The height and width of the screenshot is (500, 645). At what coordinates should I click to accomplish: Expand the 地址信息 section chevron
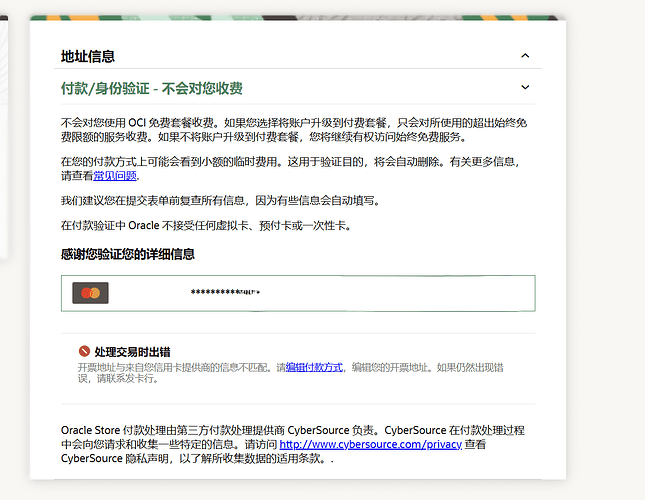click(525, 56)
